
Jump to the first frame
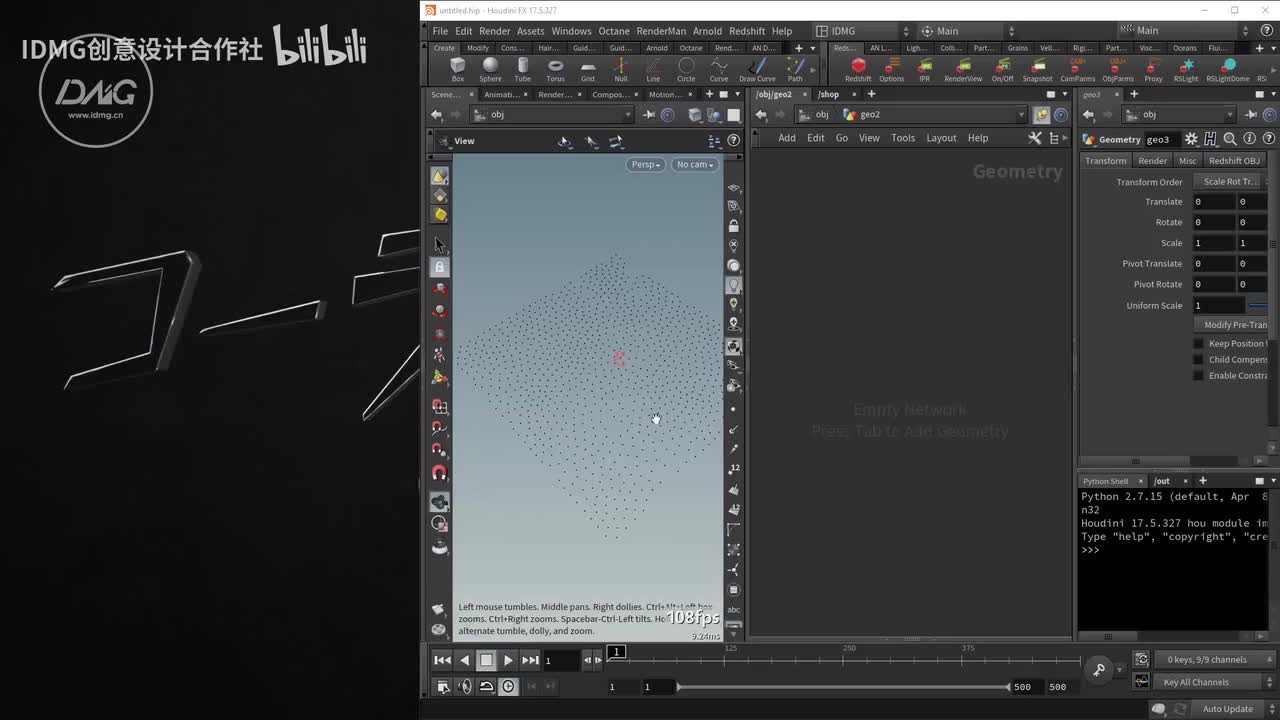tap(442, 660)
